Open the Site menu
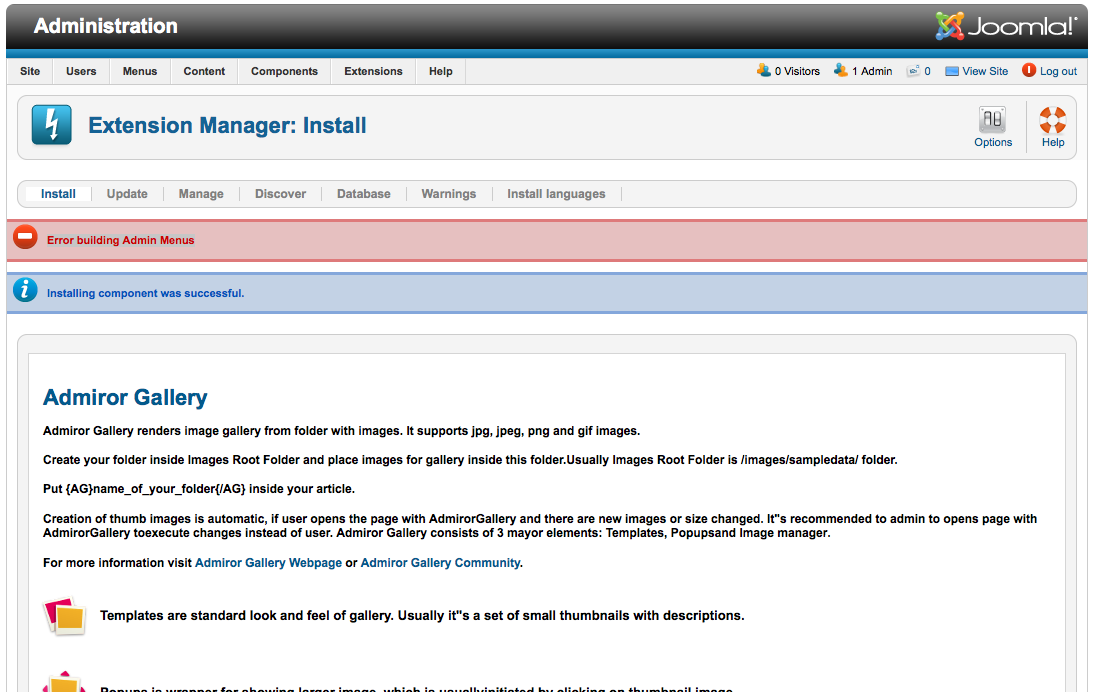 30,71
